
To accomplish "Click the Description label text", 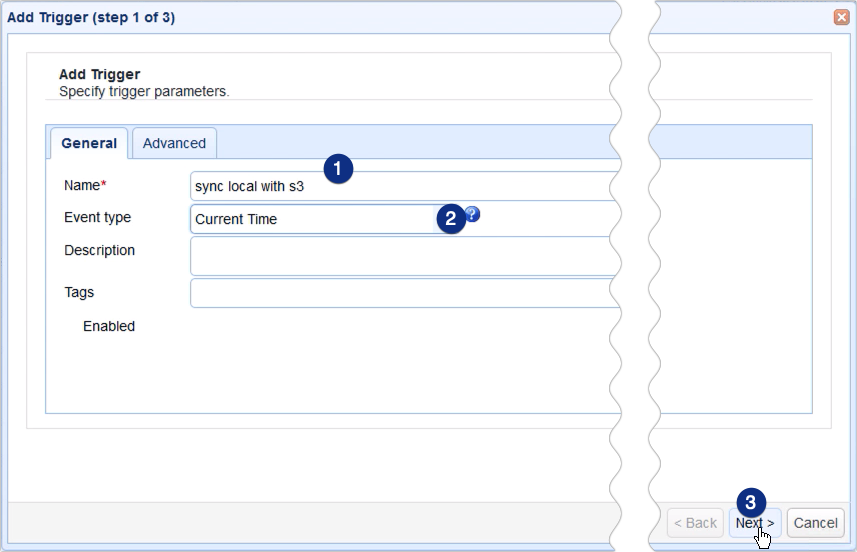I will (x=99, y=250).
